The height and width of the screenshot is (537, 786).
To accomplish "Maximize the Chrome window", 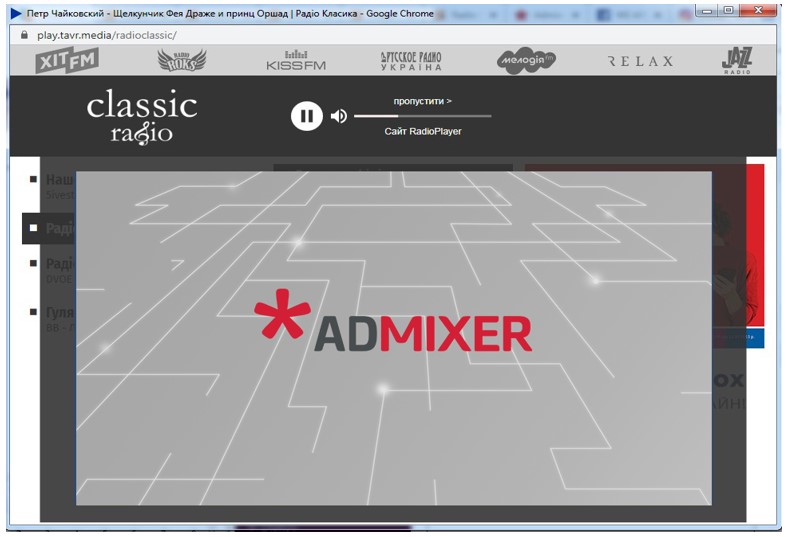I will (x=728, y=11).
